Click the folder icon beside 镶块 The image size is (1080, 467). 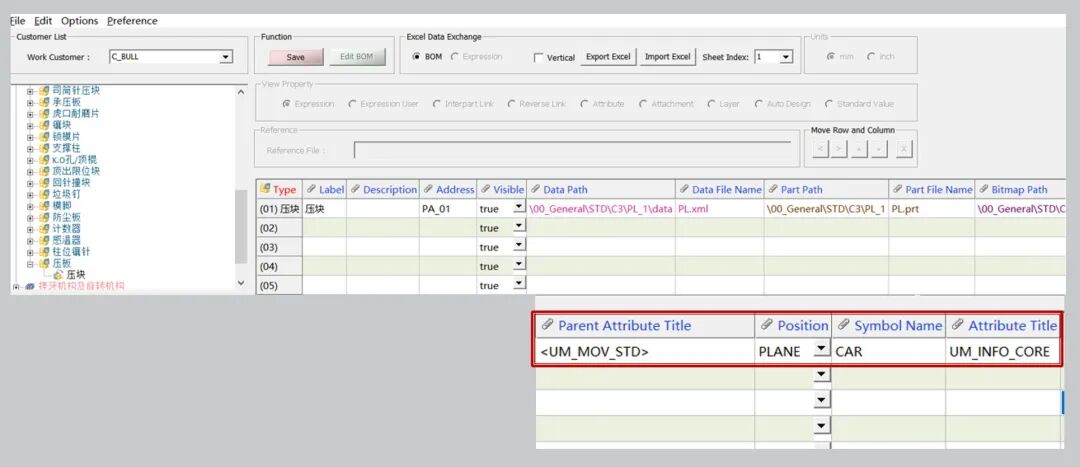click(45, 125)
